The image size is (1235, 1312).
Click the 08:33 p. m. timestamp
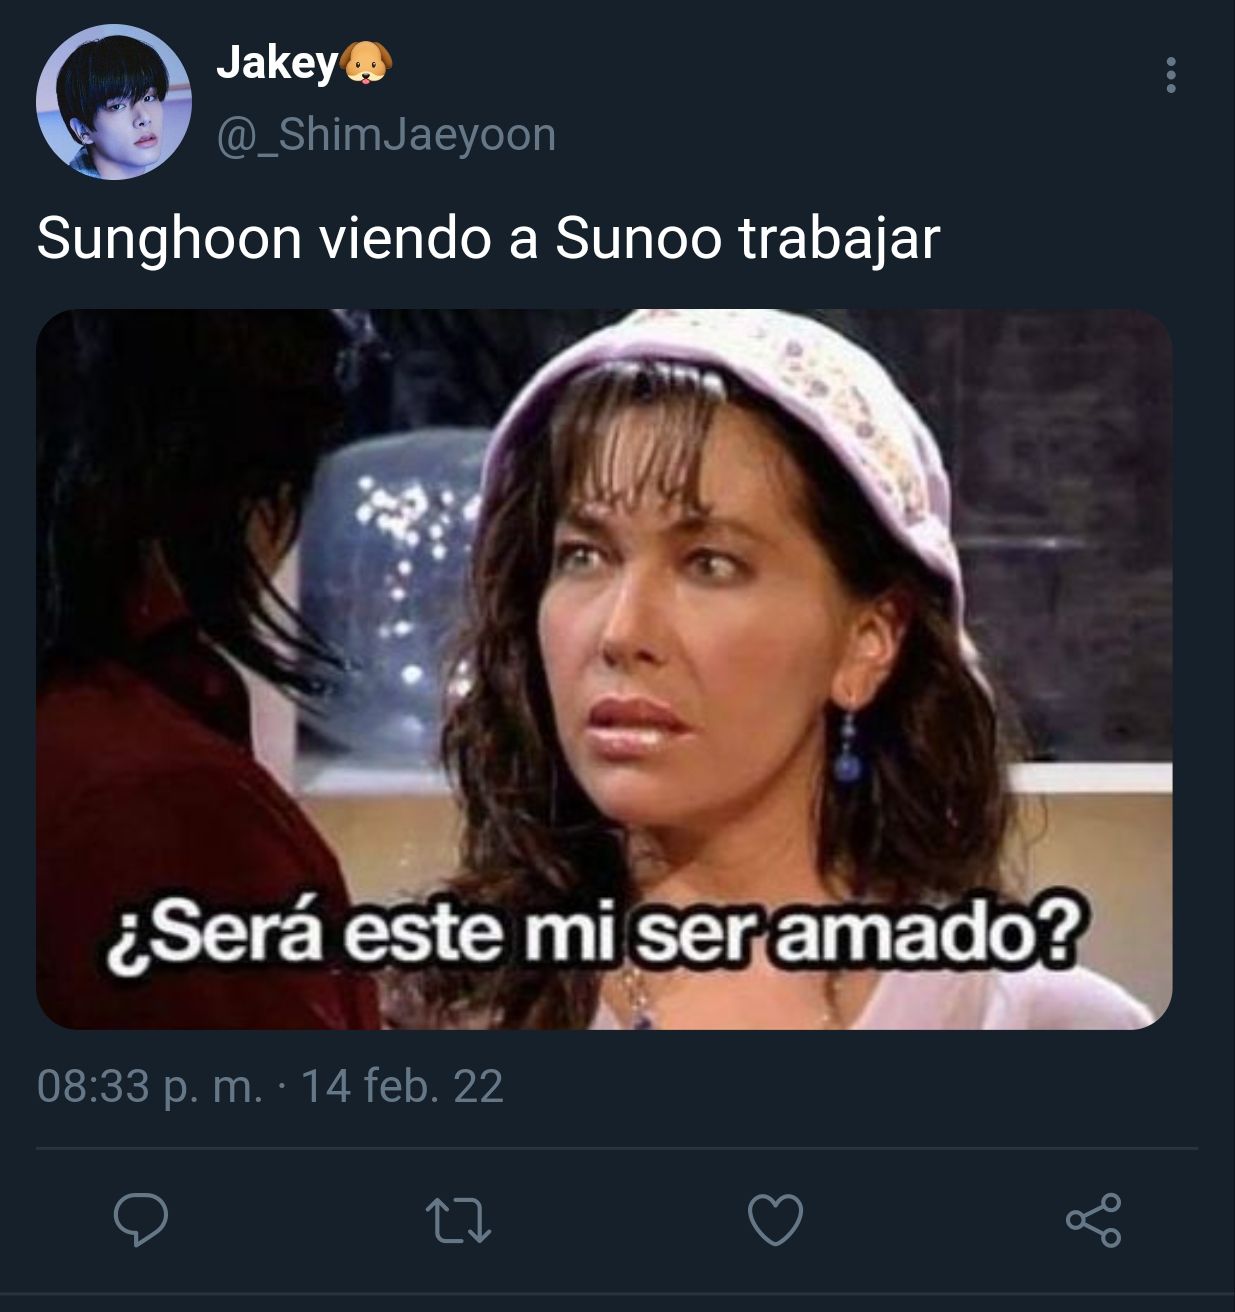point(150,1086)
